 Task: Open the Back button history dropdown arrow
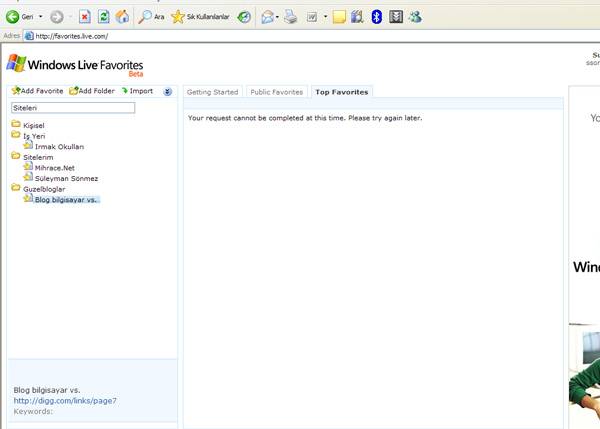[x=40, y=17]
